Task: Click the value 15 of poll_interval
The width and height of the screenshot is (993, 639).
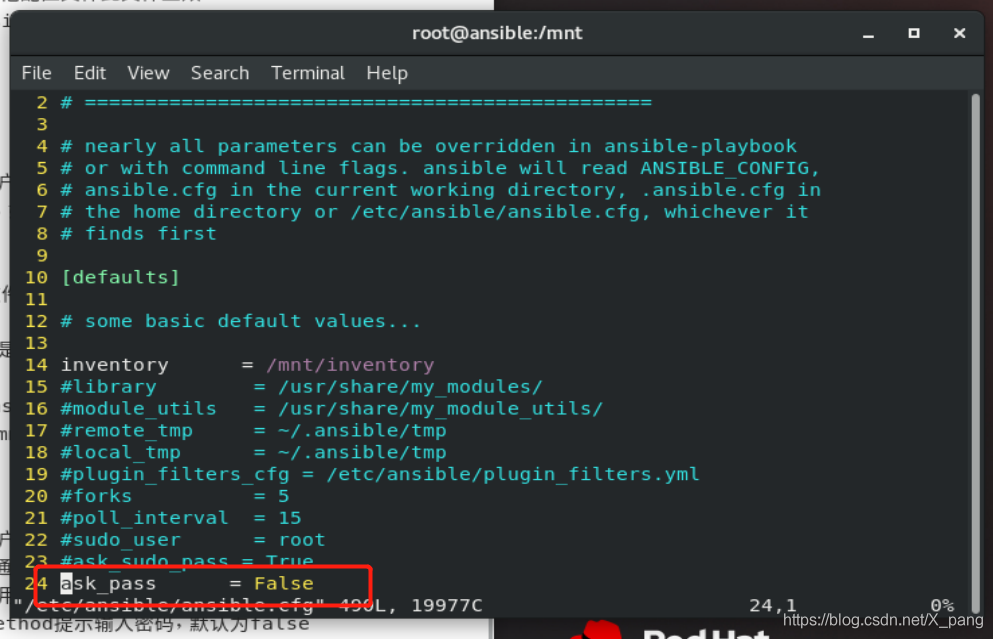Action: (290, 518)
